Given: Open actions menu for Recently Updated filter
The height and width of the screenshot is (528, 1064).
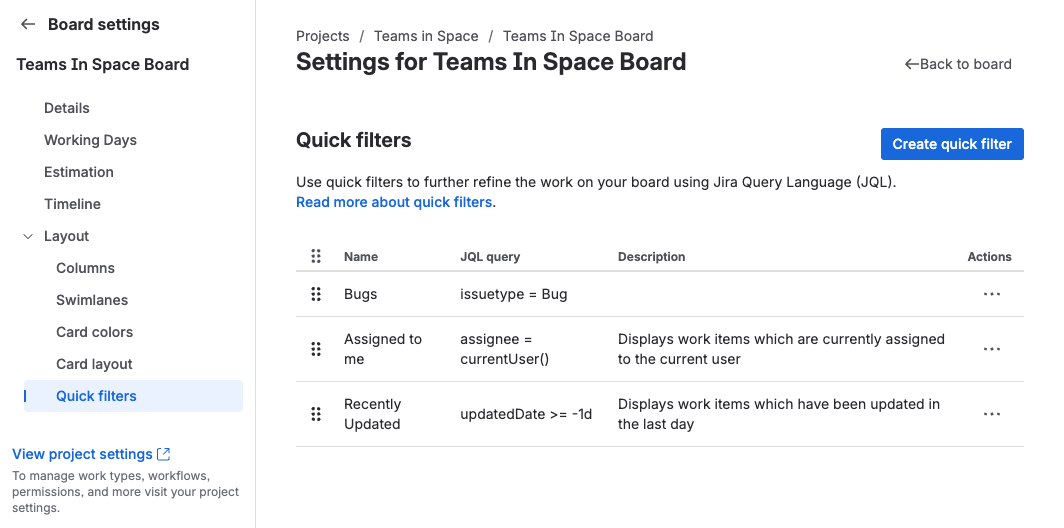Looking at the screenshot, I should pos(991,414).
